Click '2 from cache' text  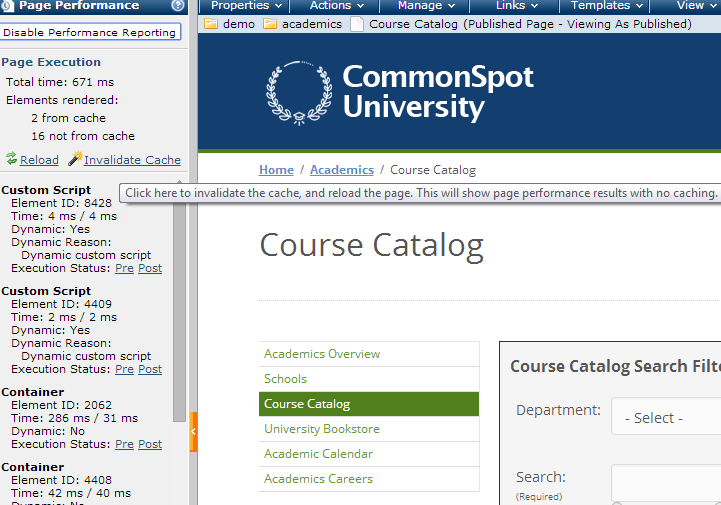(69, 118)
